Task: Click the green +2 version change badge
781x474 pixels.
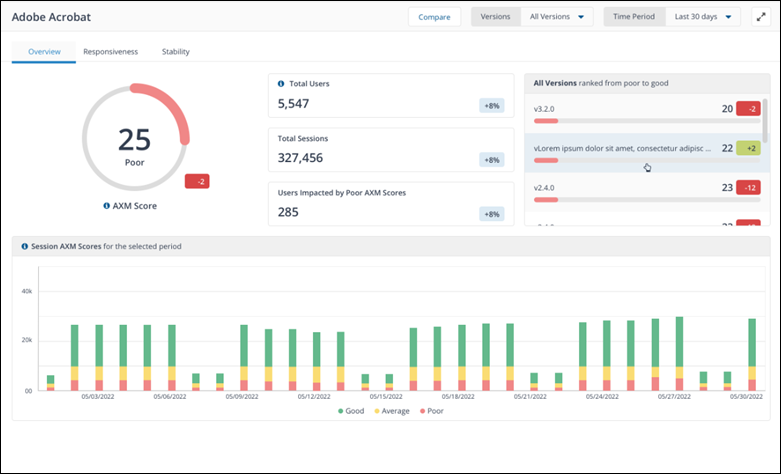Action: pyautogui.click(x=748, y=148)
